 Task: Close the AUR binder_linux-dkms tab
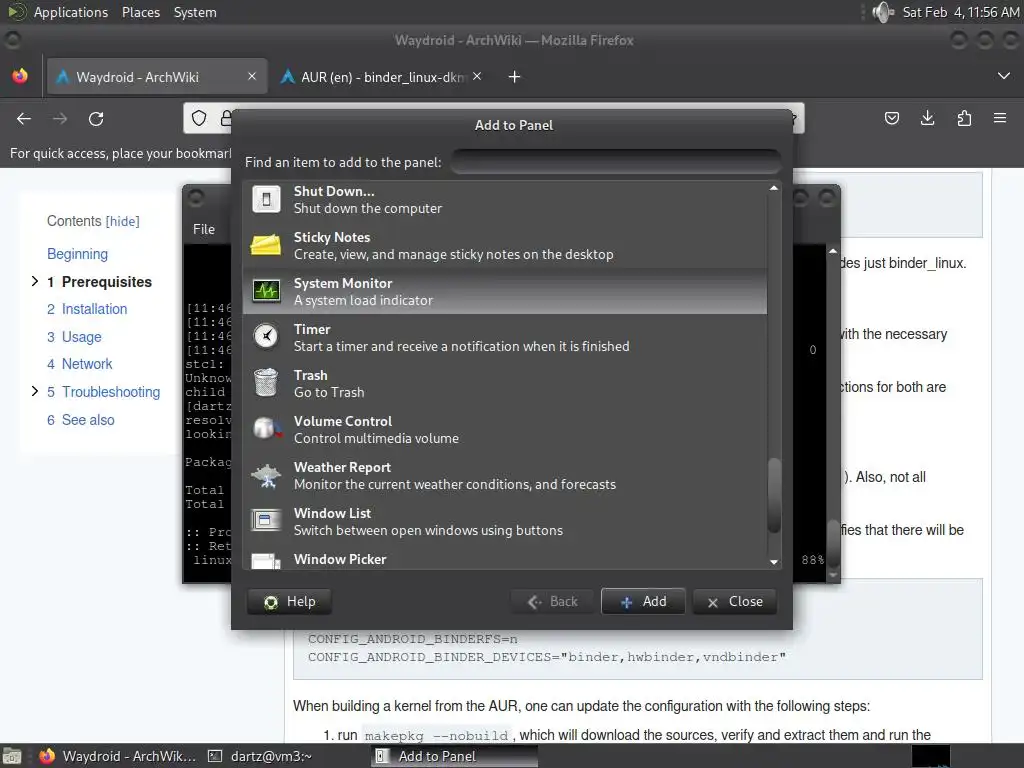pos(477,76)
